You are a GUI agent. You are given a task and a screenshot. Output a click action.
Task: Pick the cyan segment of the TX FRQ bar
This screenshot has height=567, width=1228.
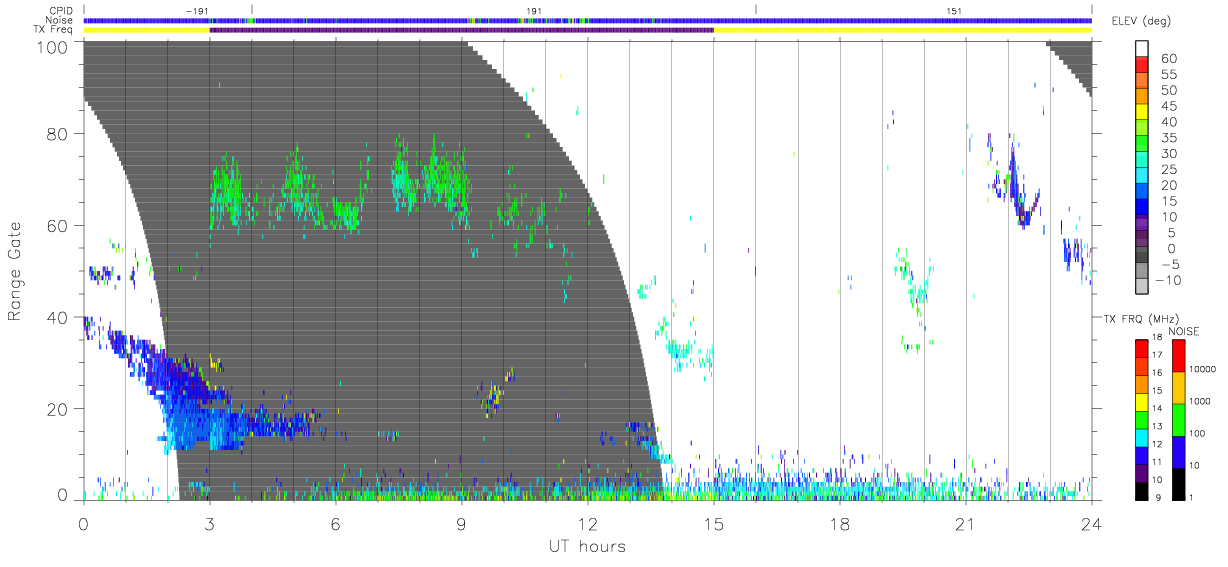point(1142,436)
